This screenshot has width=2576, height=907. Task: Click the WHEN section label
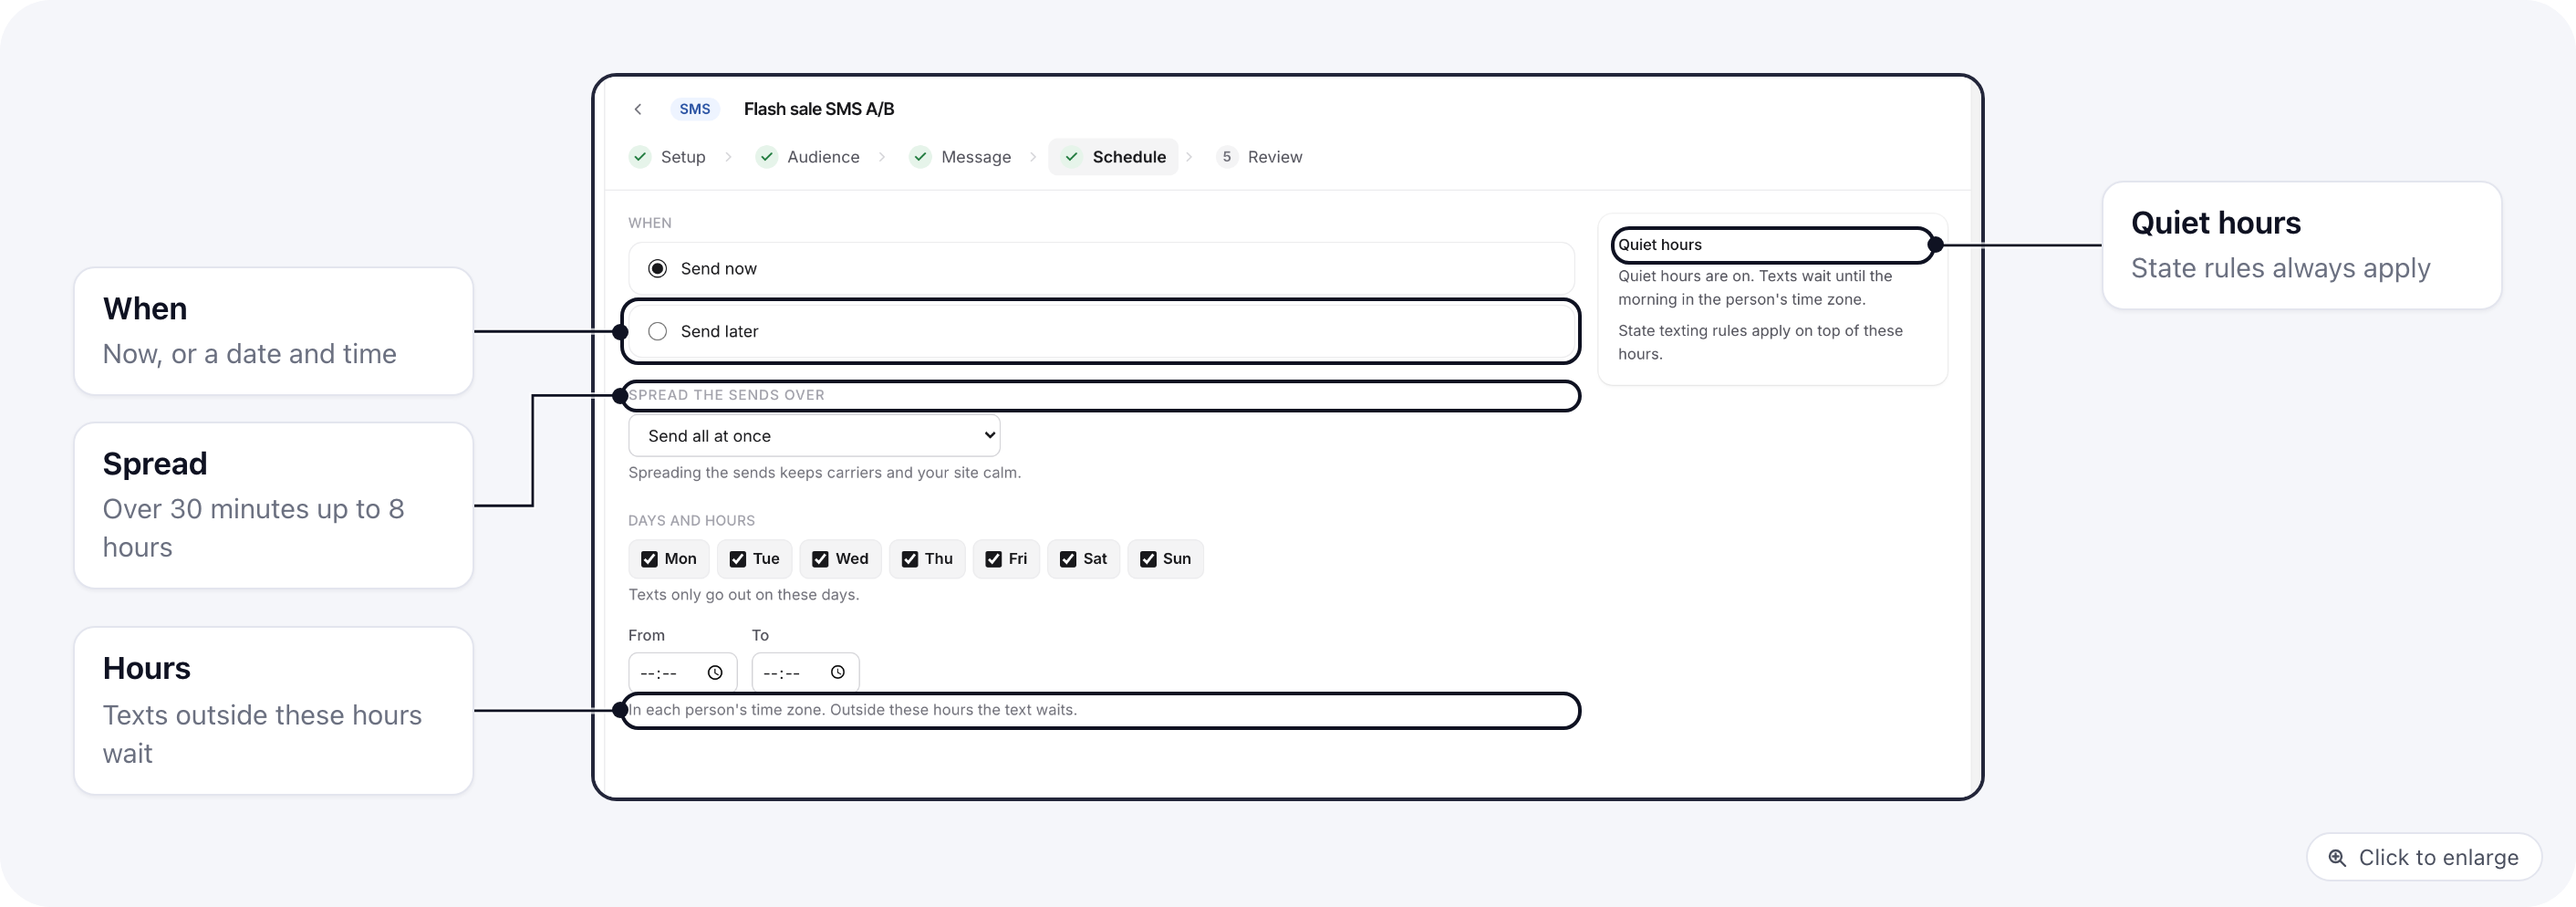point(650,223)
